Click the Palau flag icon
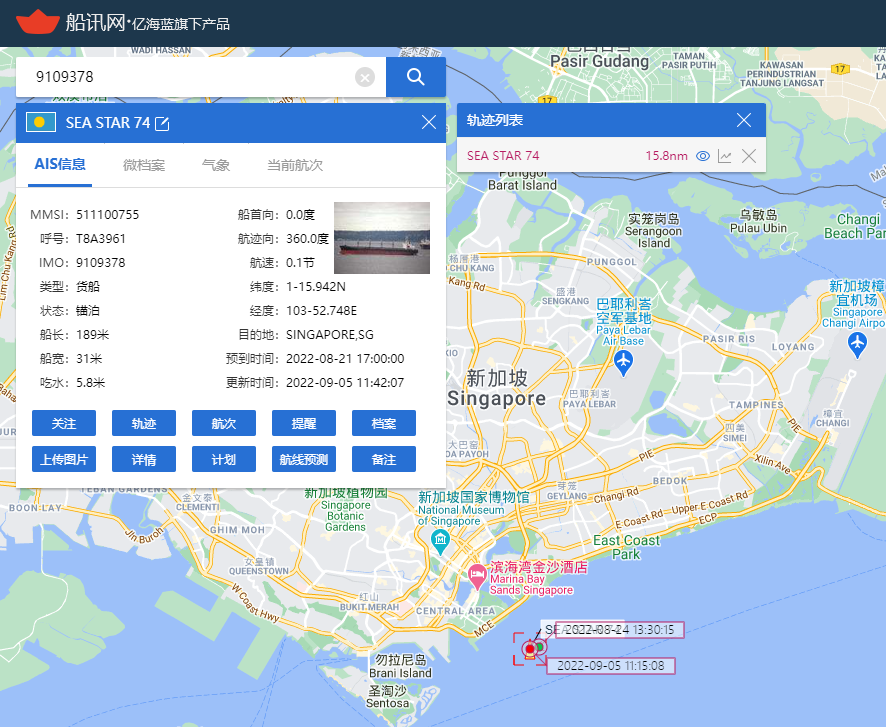The image size is (886, 727). pos(40,123)
